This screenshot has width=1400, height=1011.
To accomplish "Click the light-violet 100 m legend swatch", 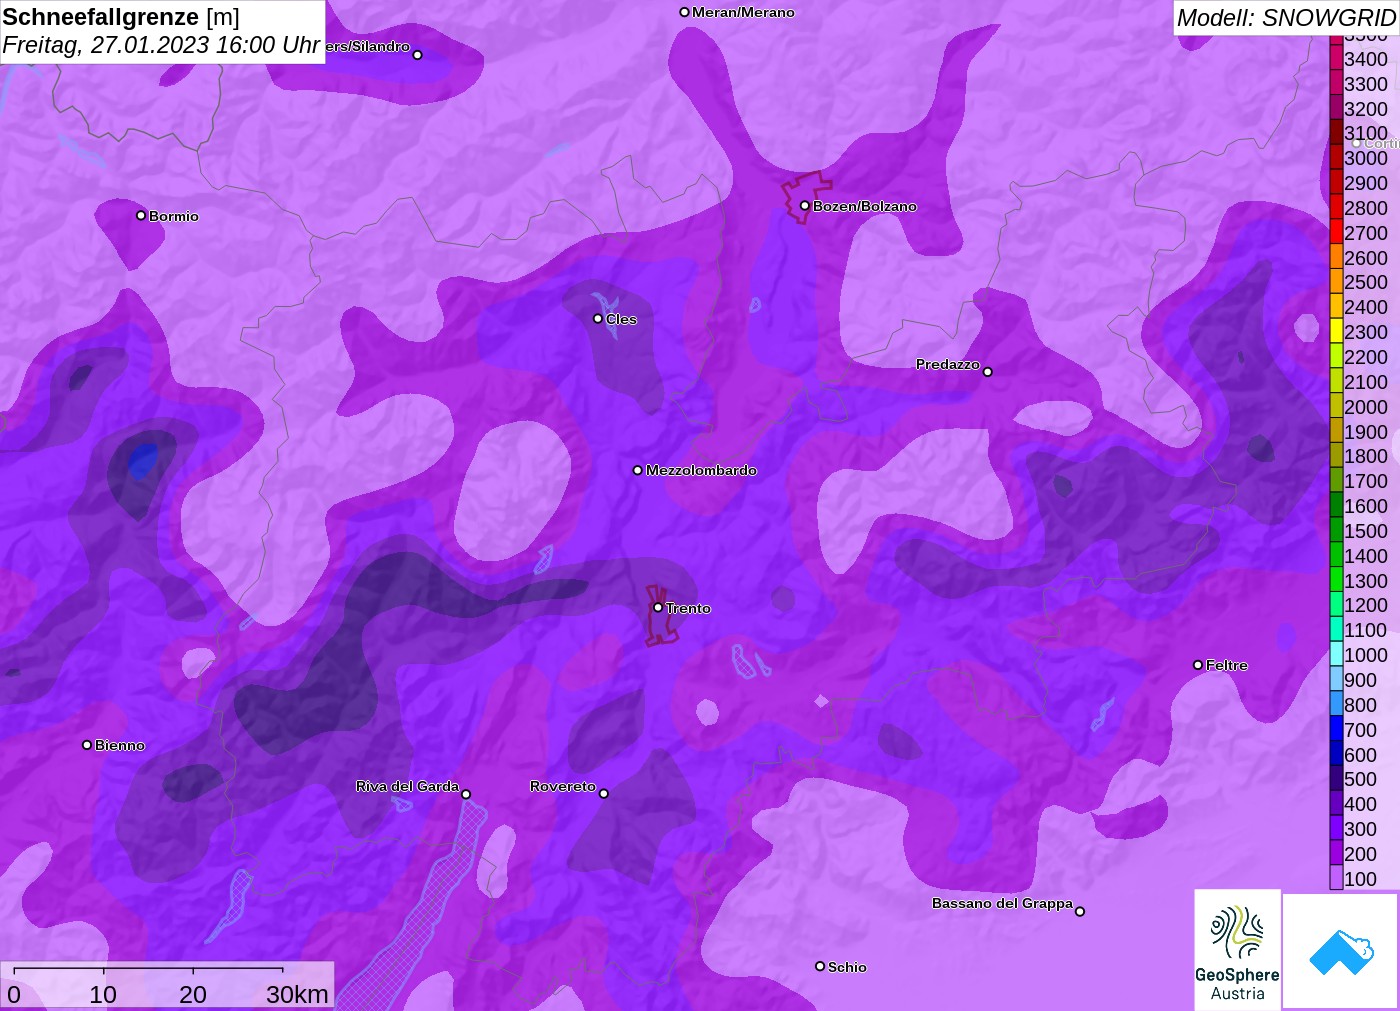I will coord(1336,878).
